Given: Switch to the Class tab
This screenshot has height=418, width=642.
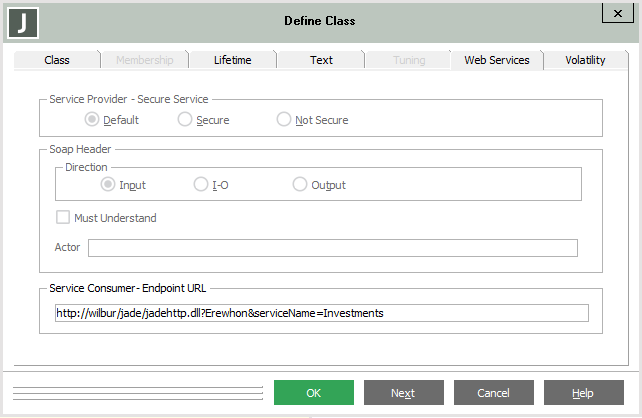Looking at the screenshot, I should 57,60.
